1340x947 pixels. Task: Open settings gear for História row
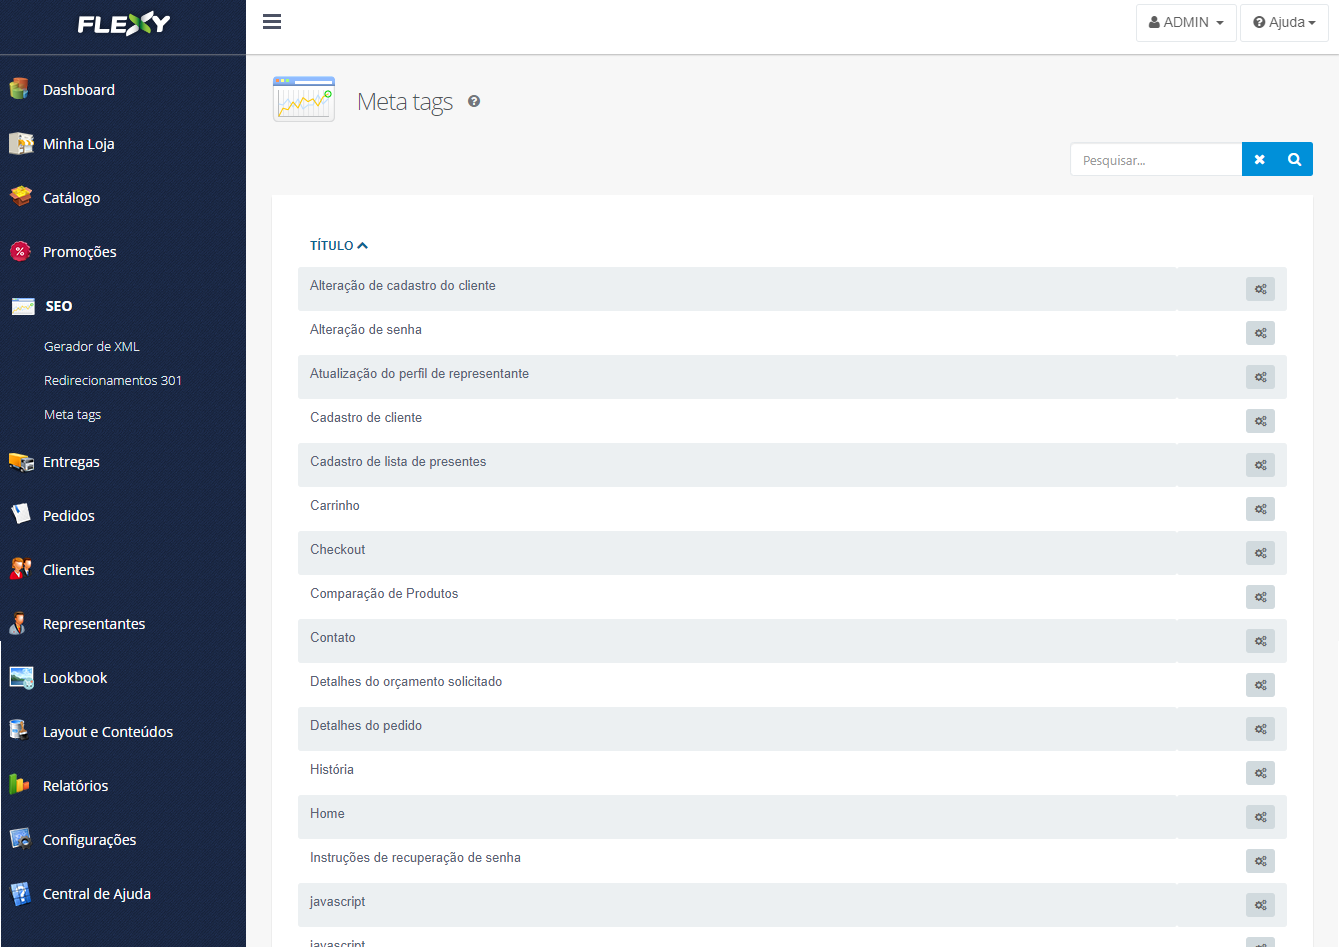[1260, 773]
